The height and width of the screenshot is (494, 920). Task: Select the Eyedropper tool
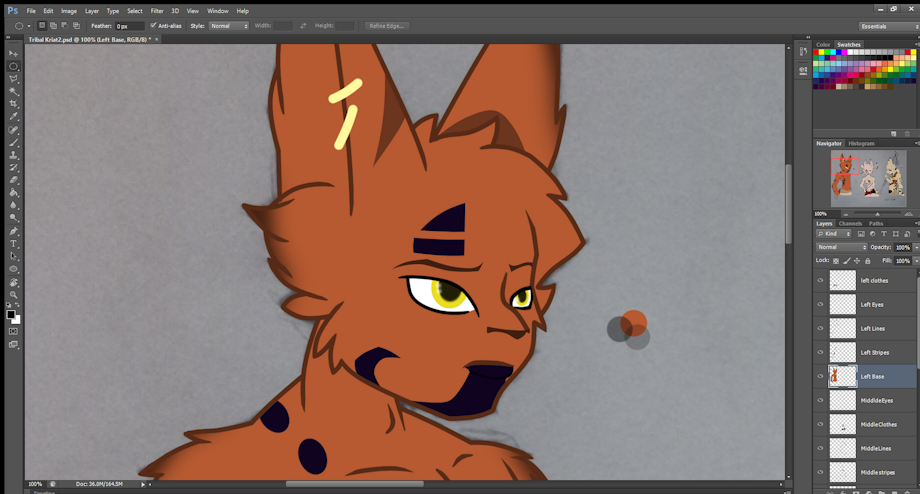[x=14, y=117]
